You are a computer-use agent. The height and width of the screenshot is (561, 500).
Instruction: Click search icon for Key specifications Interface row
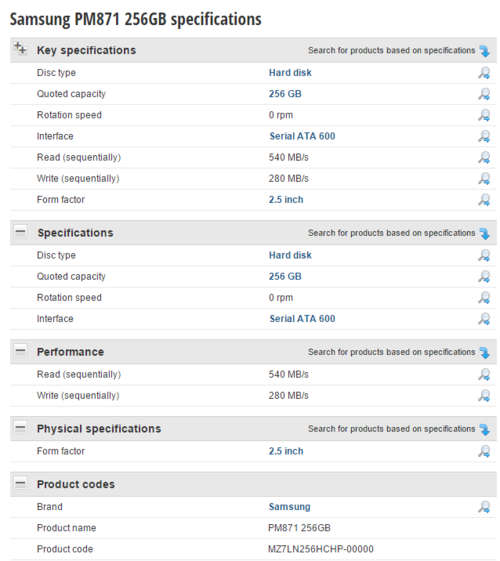pos(484,136)
